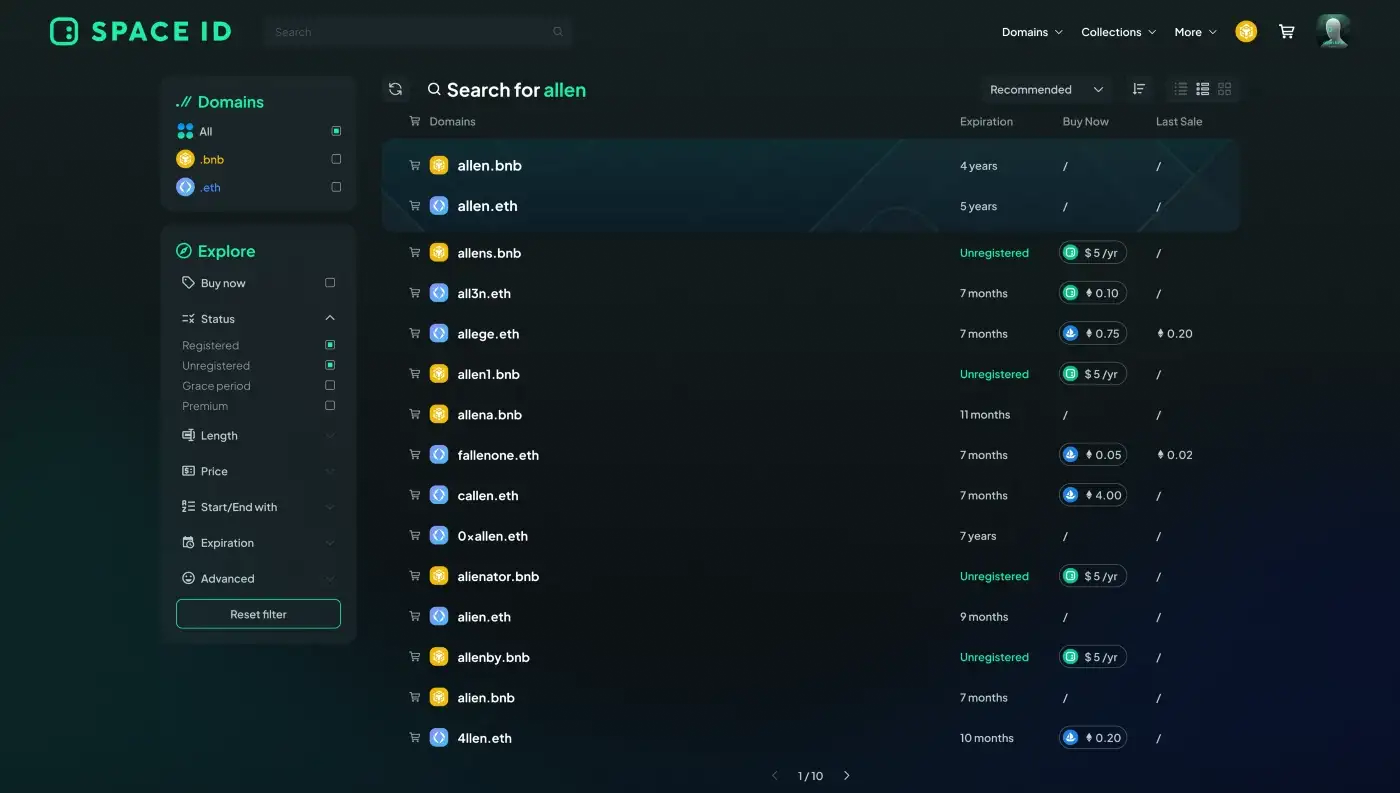Click the sort order icon

click(1138, 89)
